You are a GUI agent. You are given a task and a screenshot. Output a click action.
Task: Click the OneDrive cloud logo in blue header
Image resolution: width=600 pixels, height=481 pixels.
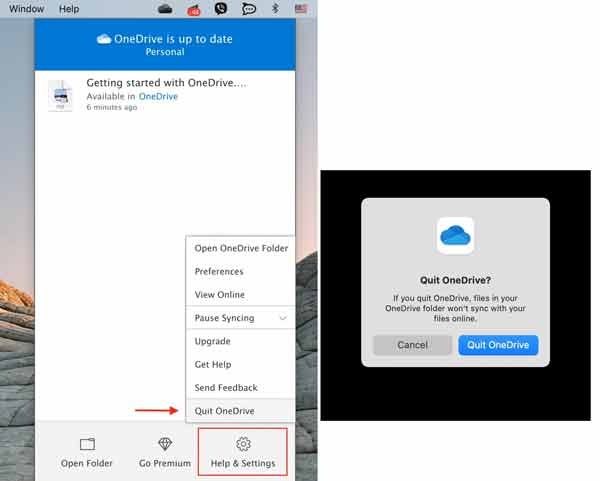coord(104,39)
